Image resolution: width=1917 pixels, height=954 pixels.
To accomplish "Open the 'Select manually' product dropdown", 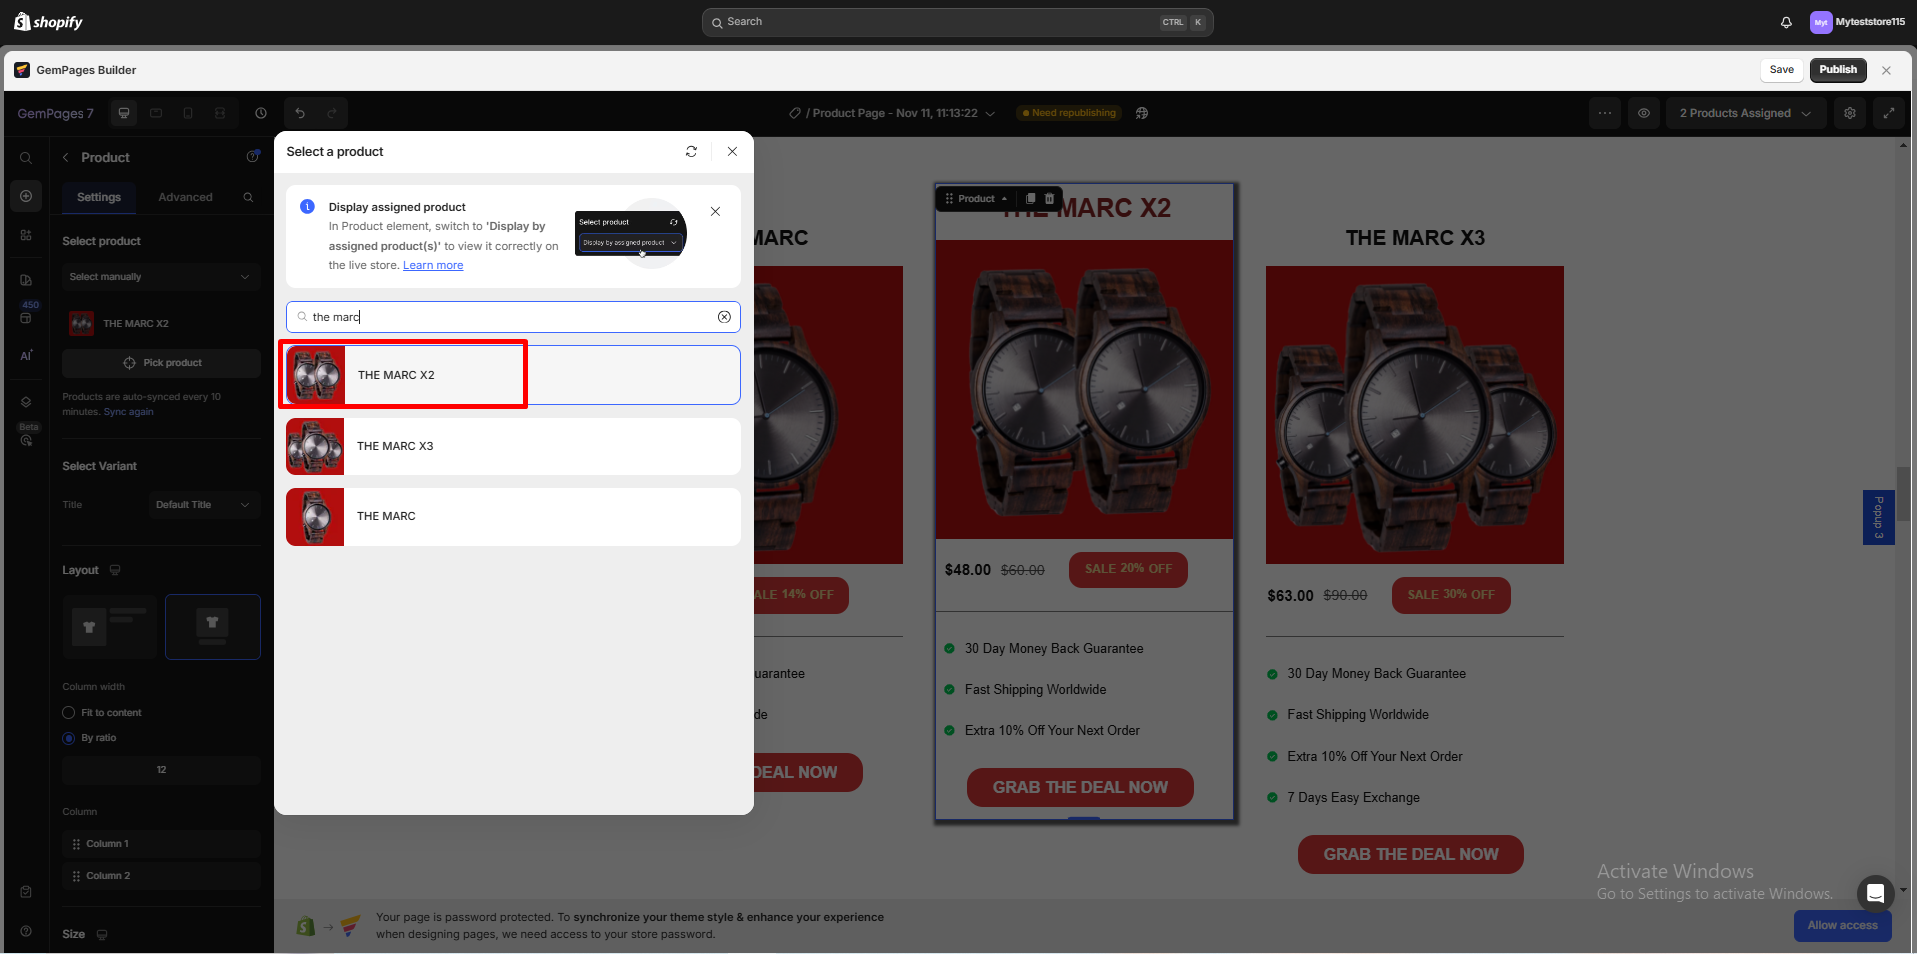I will [160, 276].
